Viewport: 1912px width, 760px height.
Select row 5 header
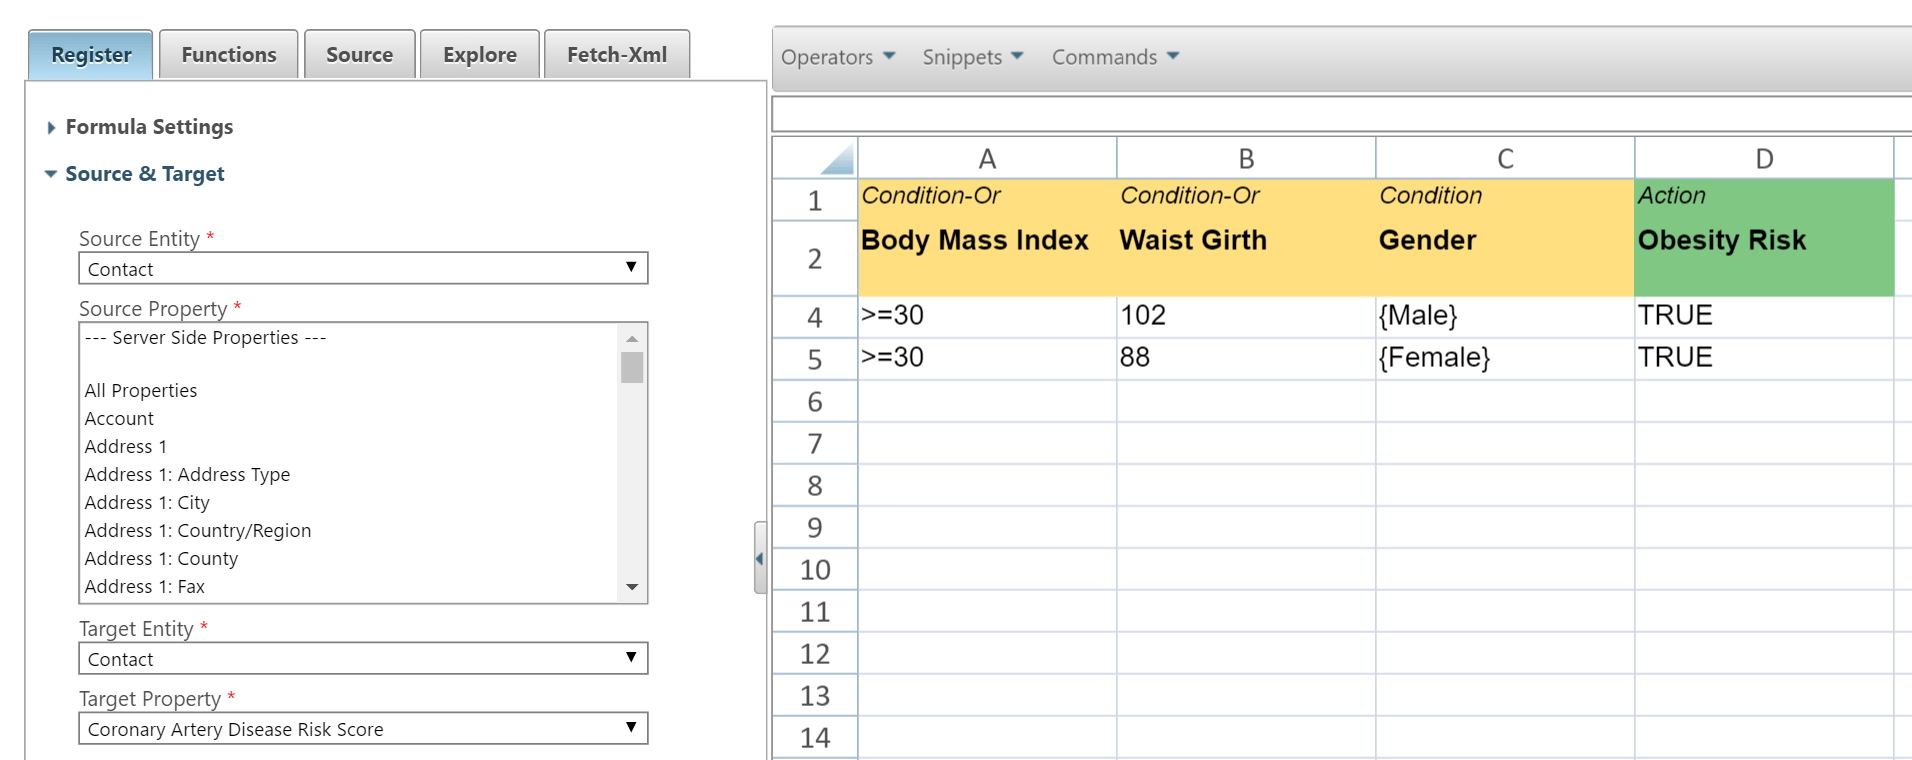pos(815,359)
